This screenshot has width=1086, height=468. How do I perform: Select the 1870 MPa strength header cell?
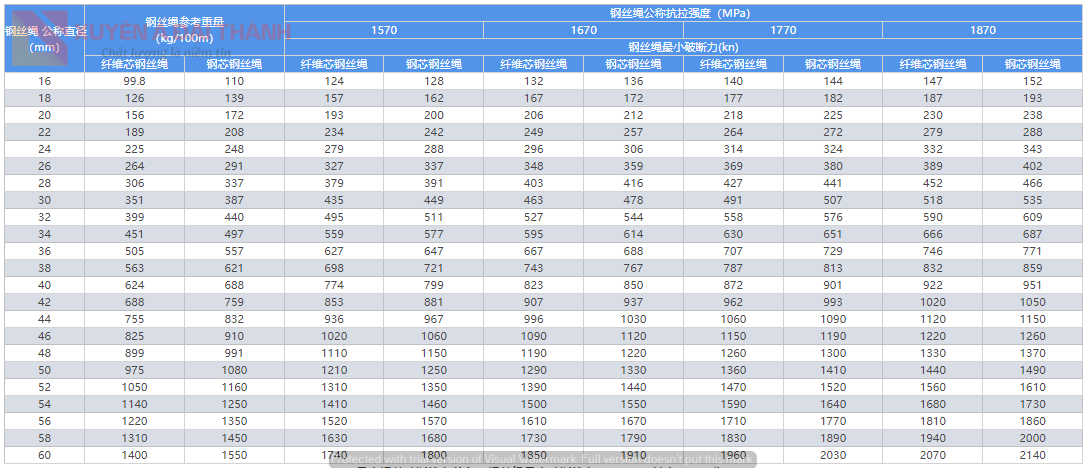click(983, 30)
